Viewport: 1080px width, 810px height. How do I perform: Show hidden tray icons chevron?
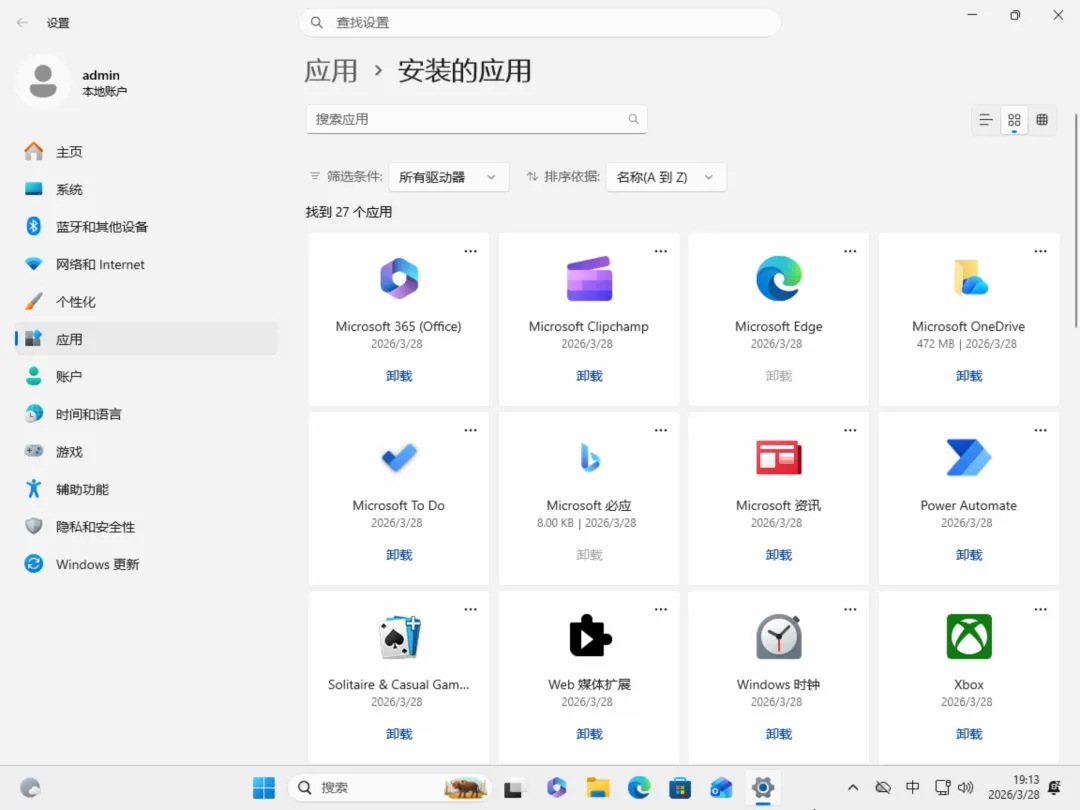click(853, 787)
